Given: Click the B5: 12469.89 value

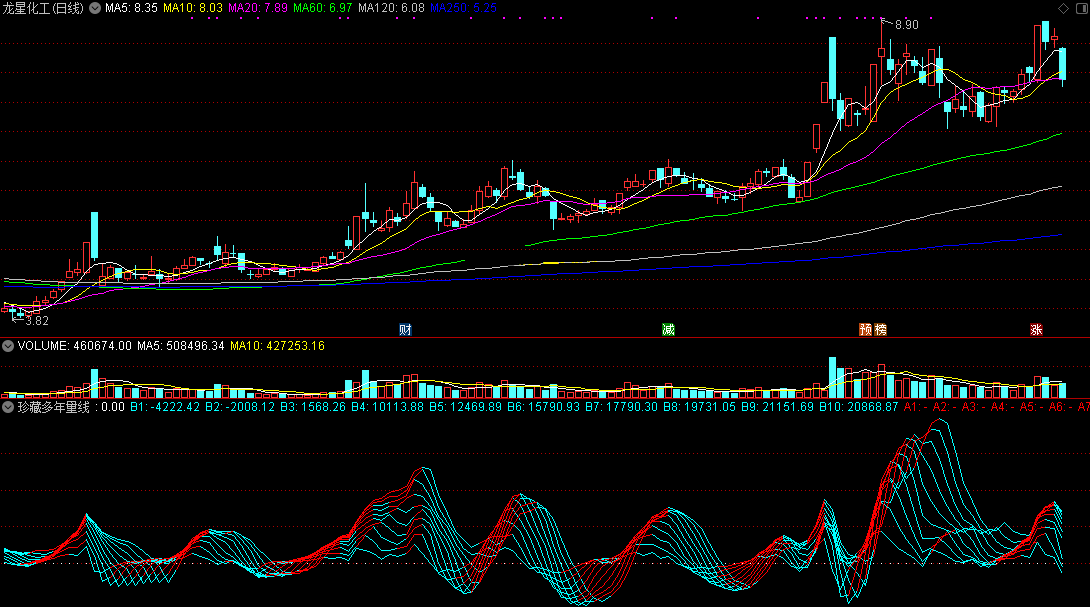Looking at the screenshot, I should (x=465, y=407).
